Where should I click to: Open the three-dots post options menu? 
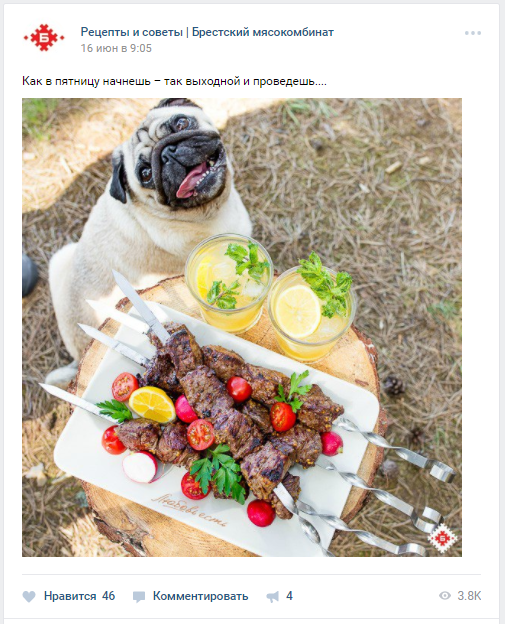[473, 33]
